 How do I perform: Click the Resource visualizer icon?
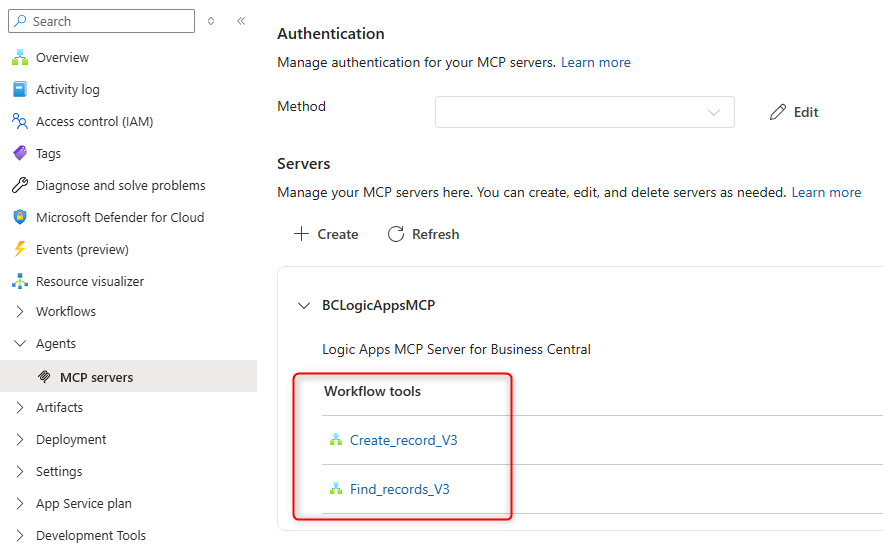20,282
